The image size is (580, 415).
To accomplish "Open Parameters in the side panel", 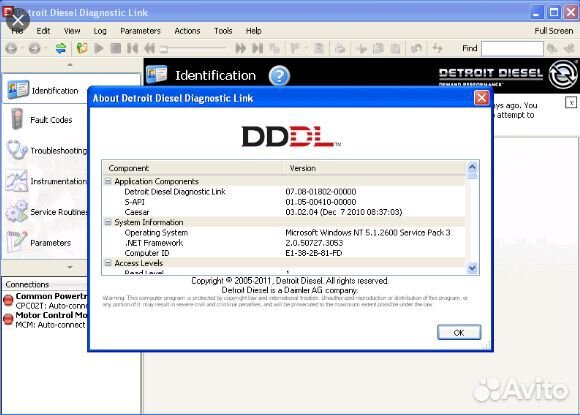I will (x=39, y=242).
